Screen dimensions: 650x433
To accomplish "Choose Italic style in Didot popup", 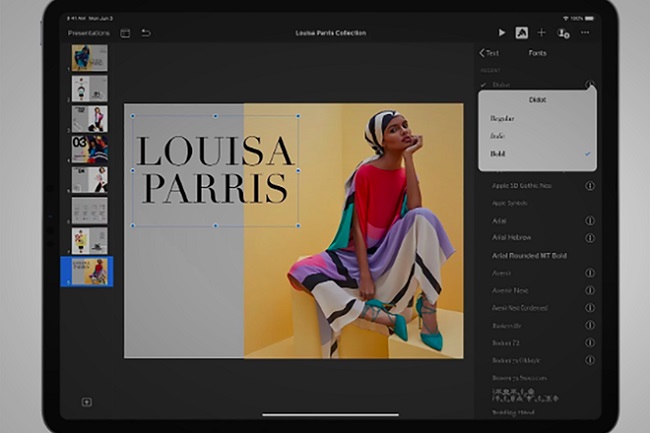I will (x=537, y=136).
